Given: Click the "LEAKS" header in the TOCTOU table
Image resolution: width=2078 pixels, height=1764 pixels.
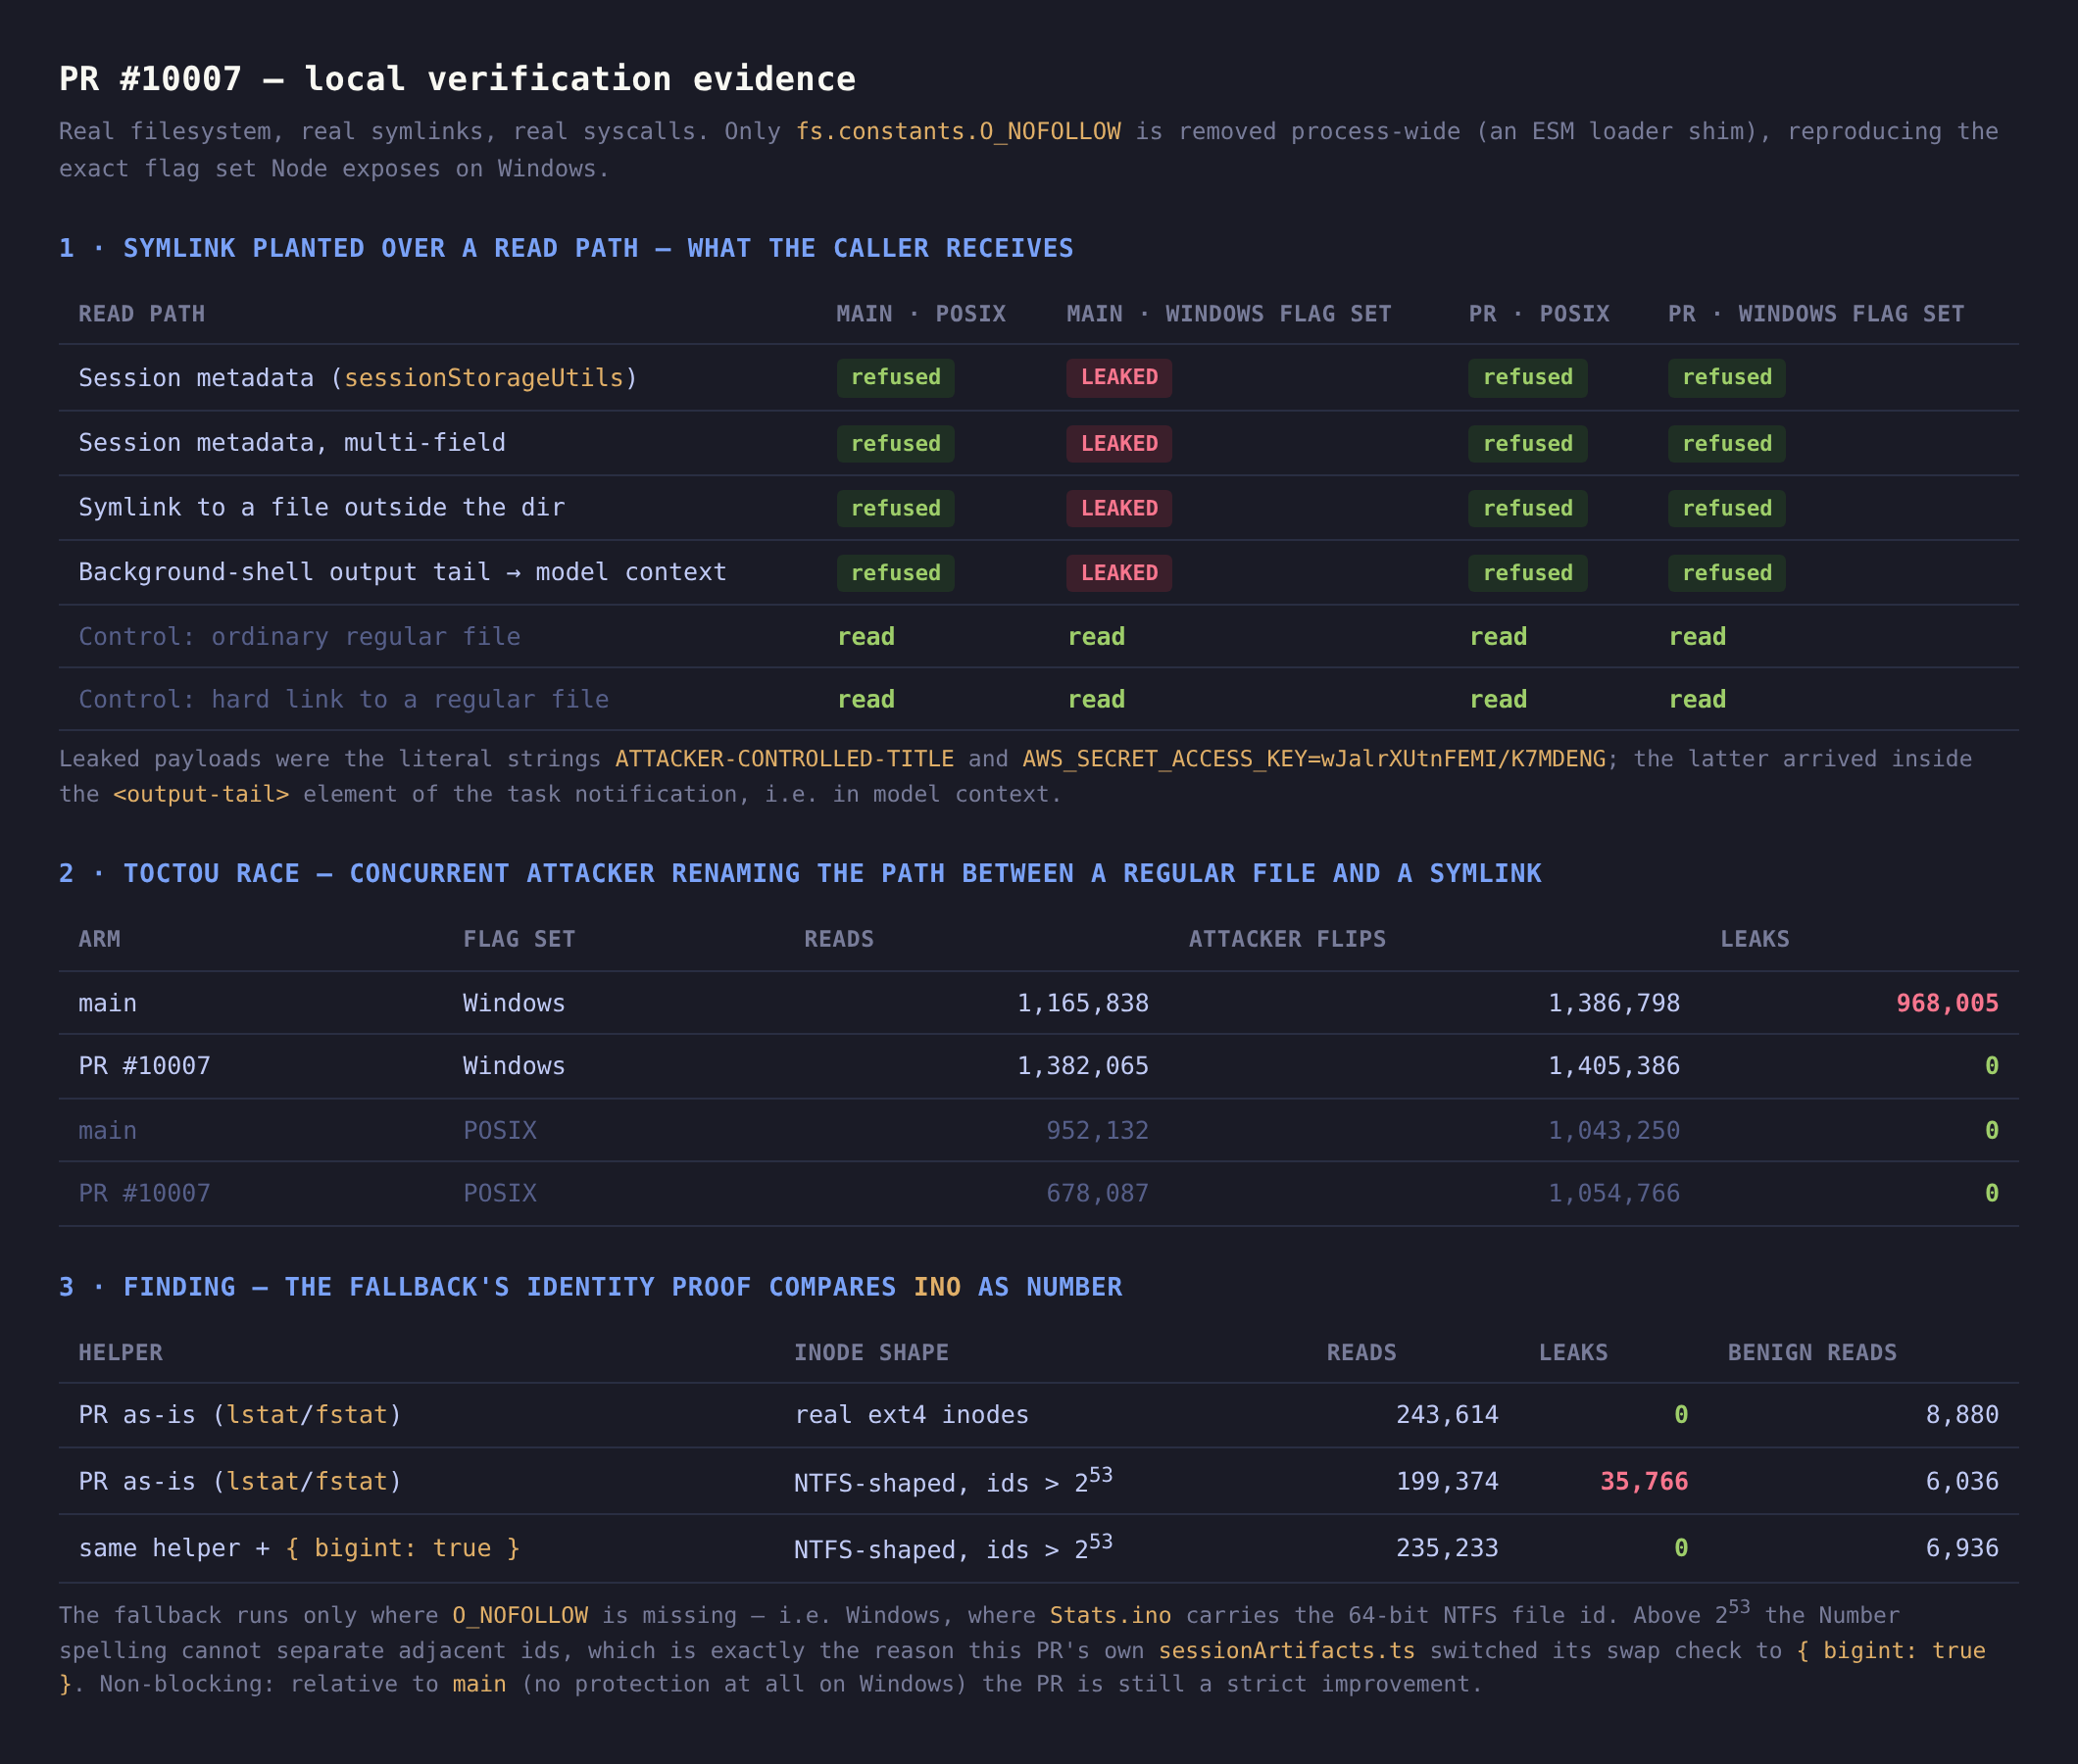Looking at the screenshot, I should coord(1755,939).
